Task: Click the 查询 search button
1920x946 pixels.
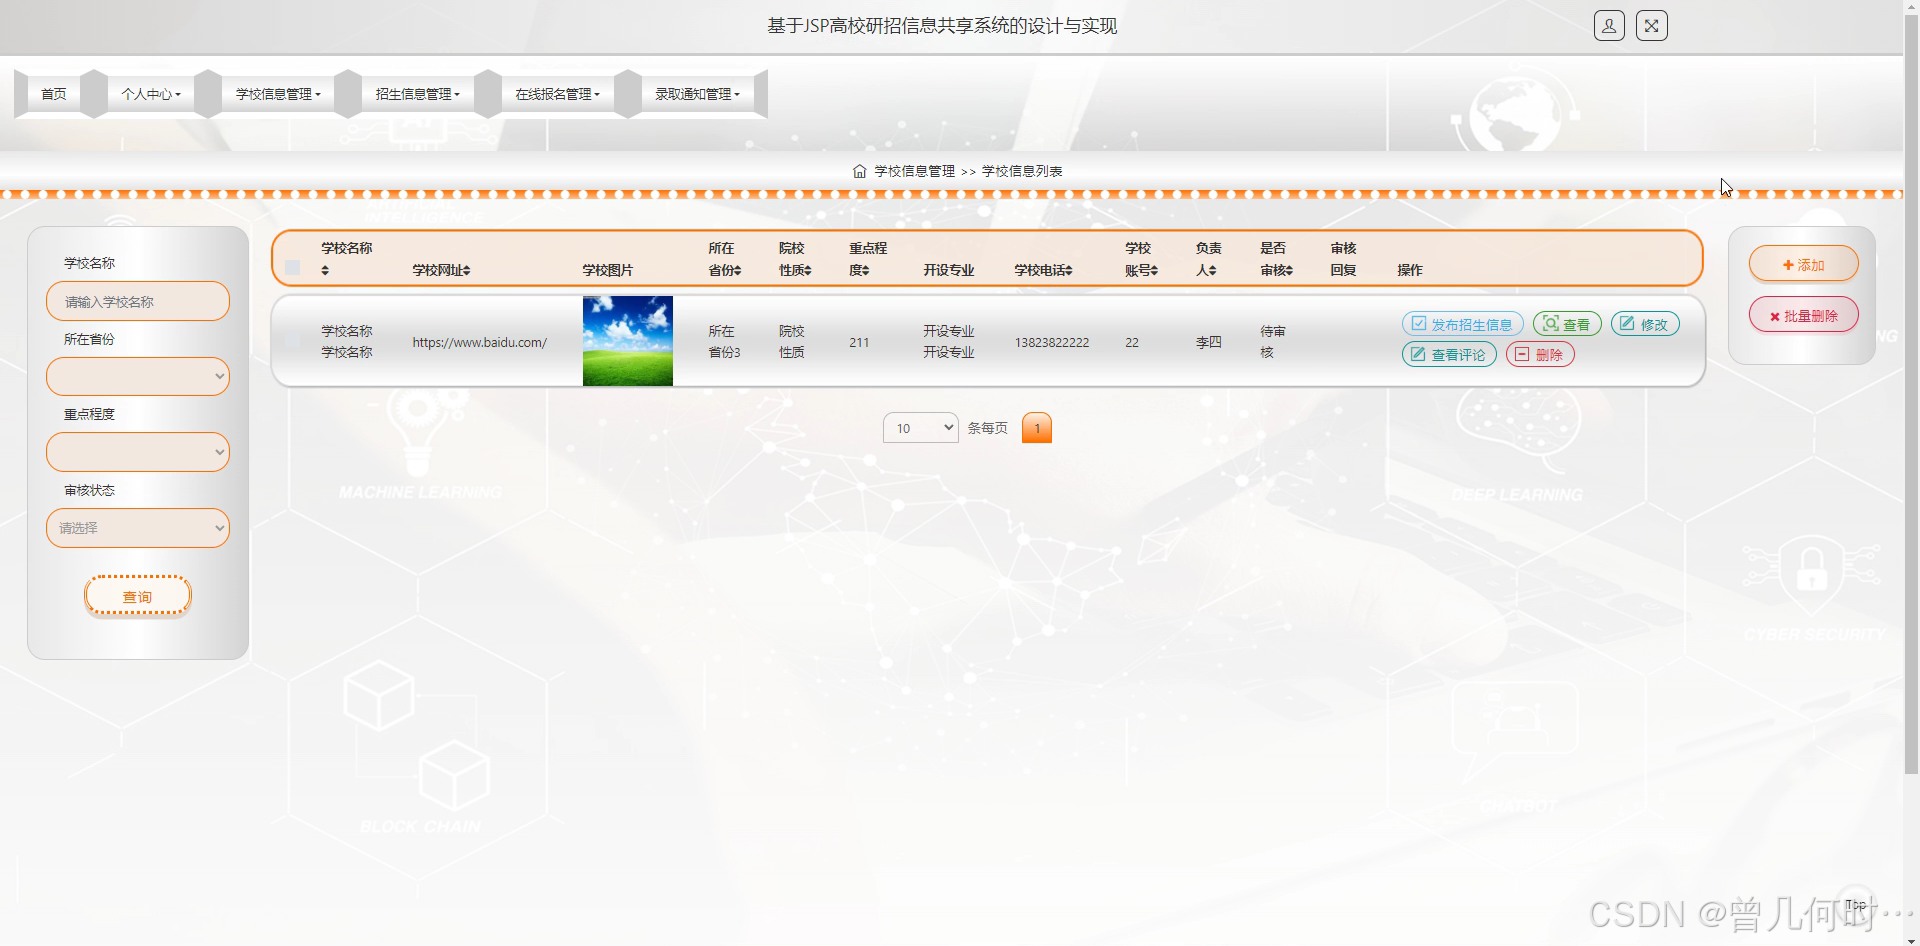Action: point(137,595)
